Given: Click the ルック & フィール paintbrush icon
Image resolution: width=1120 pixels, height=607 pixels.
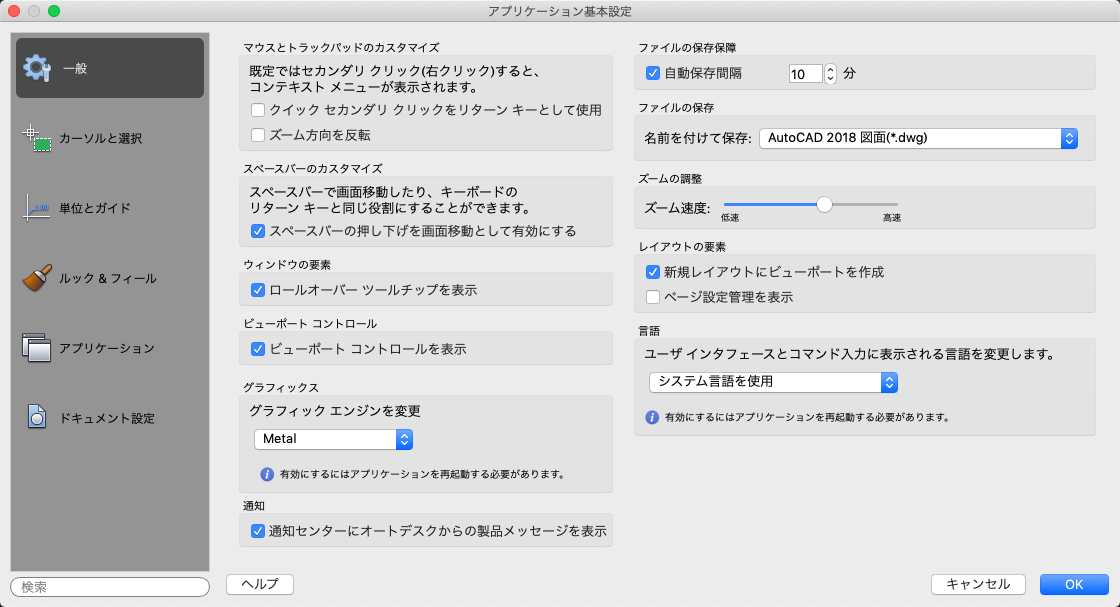Looking at the screenshot, I should (37, 278).
